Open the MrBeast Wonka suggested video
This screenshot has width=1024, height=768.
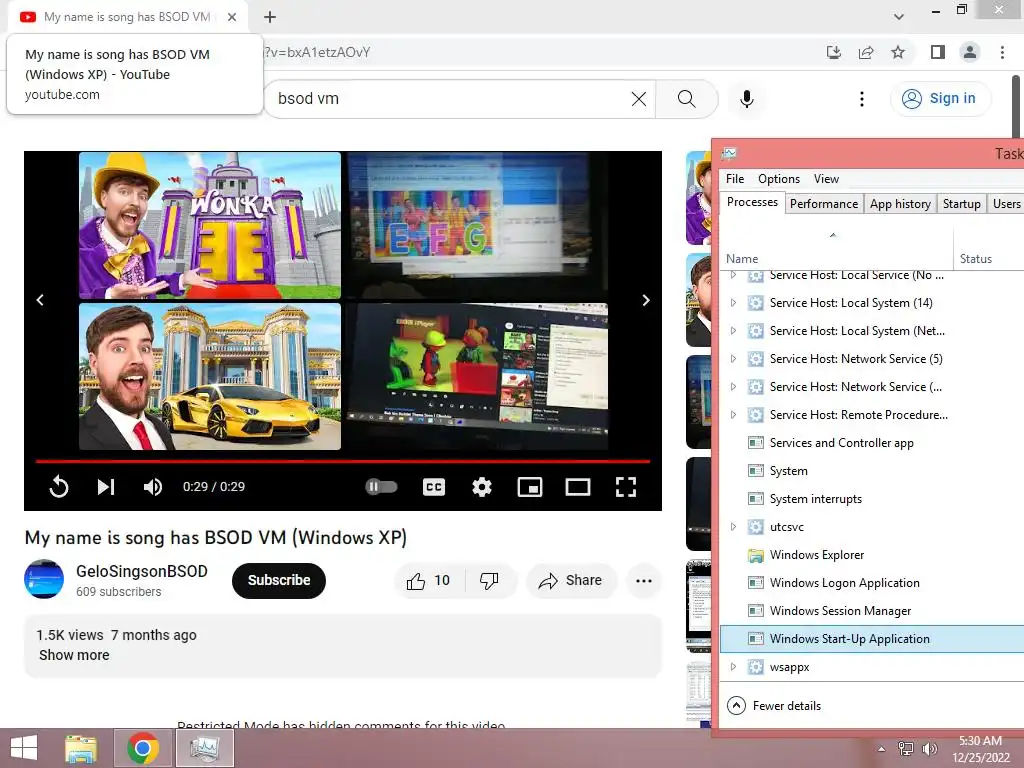click(210, 225)
